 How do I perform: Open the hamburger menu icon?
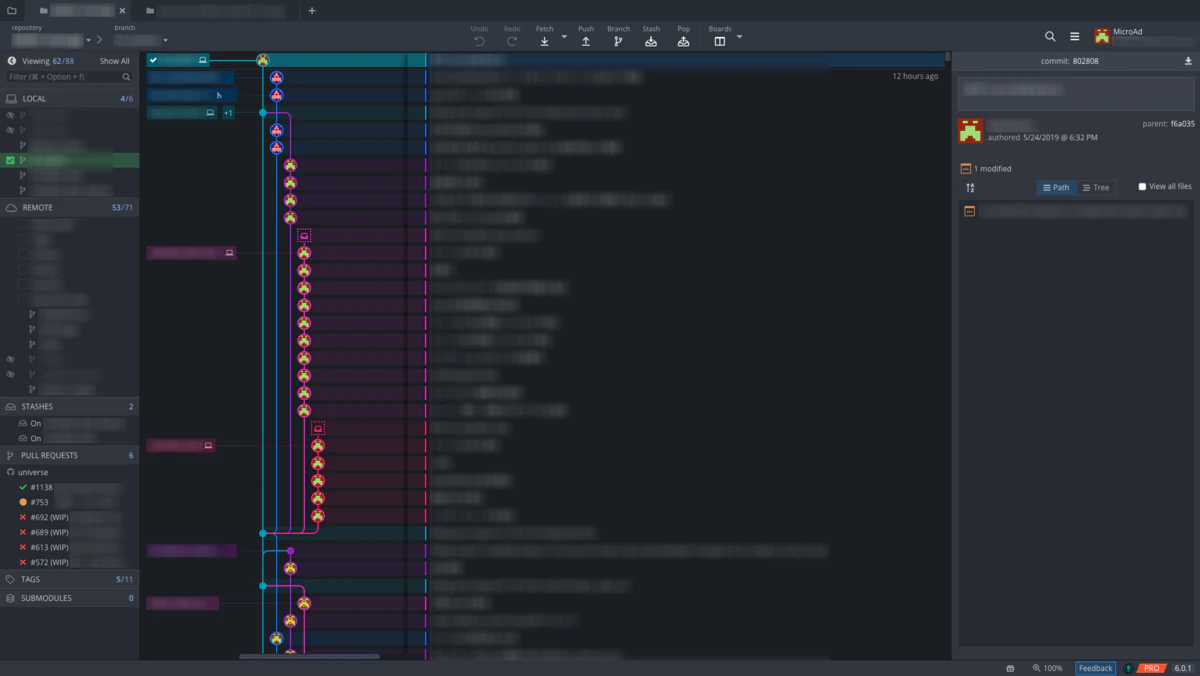click(x=1075, y=36)
